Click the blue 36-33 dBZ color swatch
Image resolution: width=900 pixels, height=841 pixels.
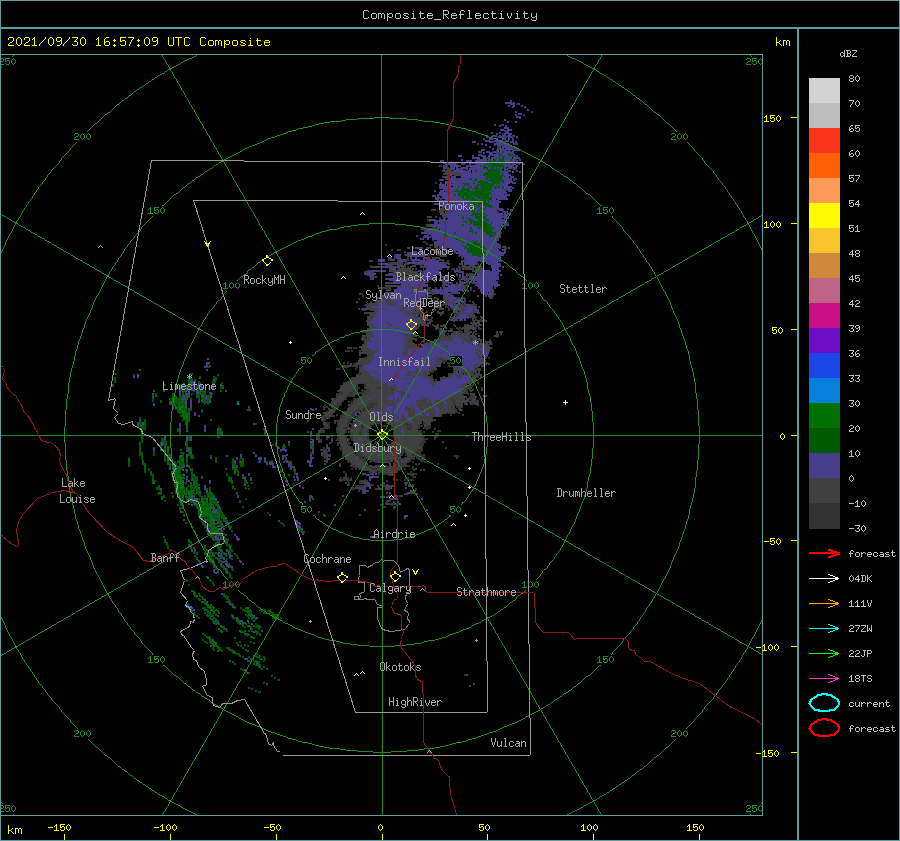point(824,366)
